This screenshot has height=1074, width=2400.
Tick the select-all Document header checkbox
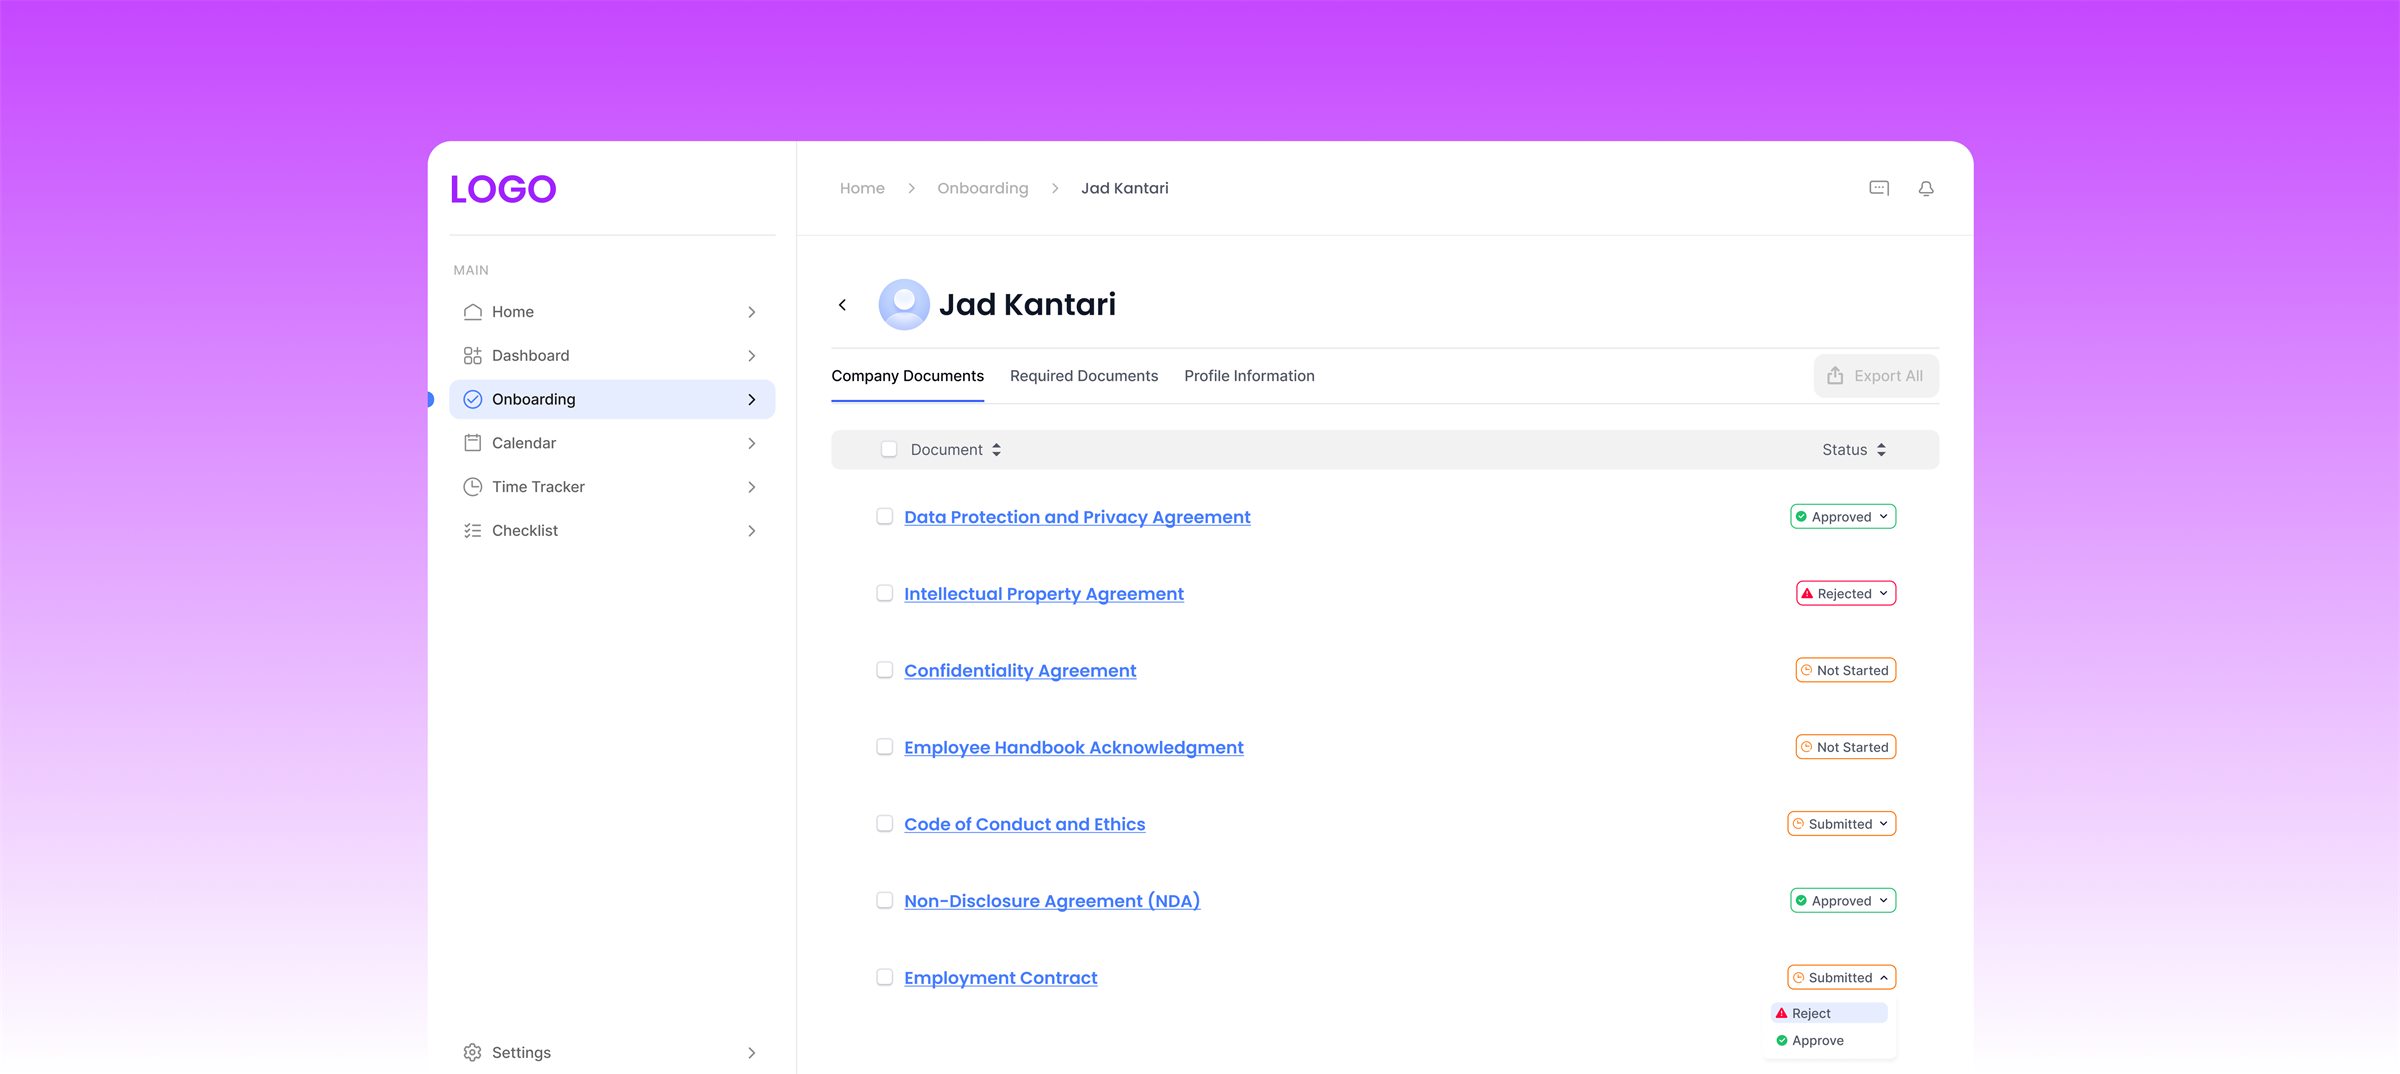pos(888,450)
